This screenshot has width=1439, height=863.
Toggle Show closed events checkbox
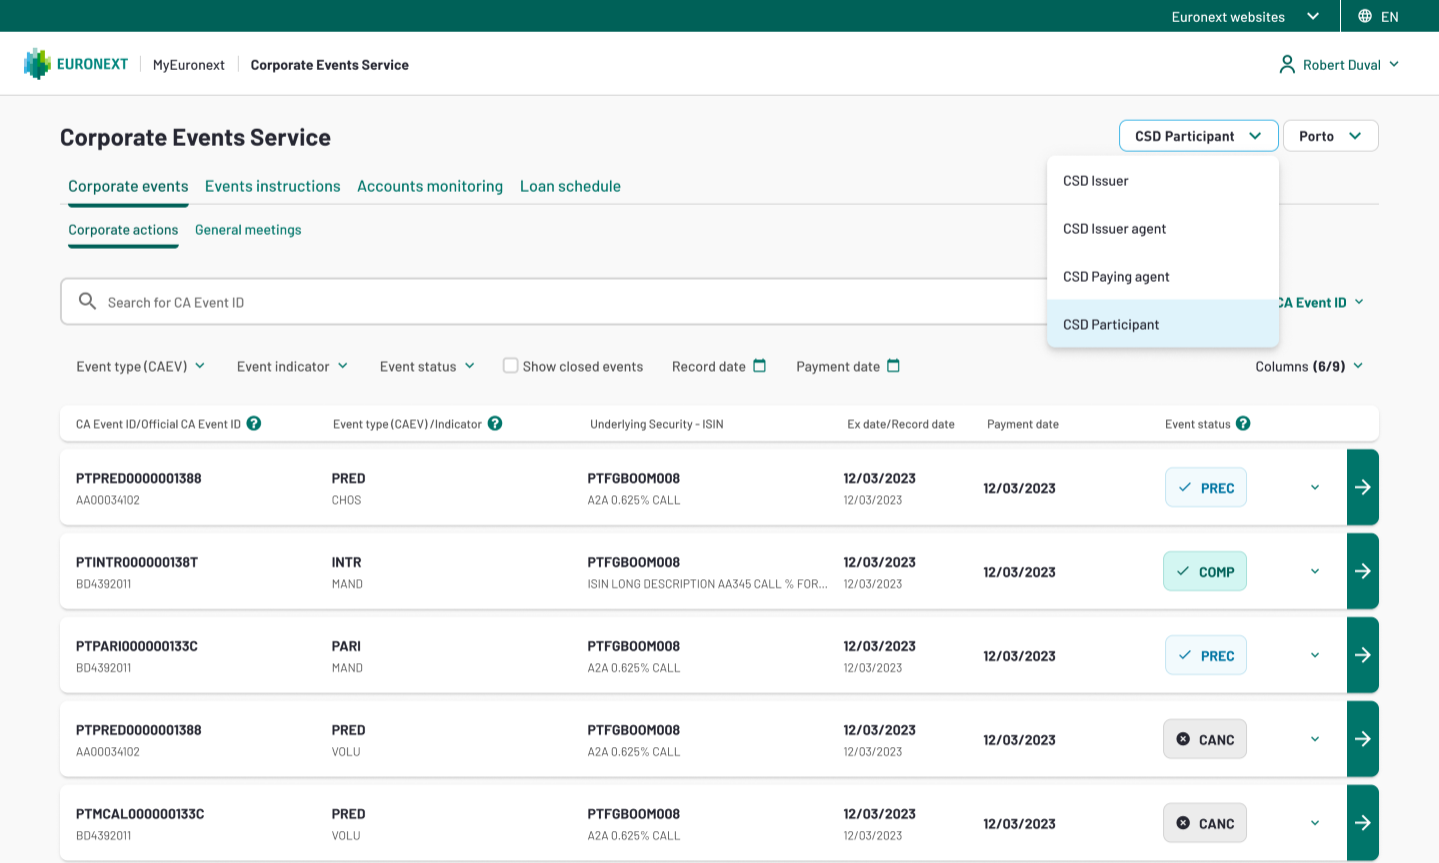coord(510,366)
